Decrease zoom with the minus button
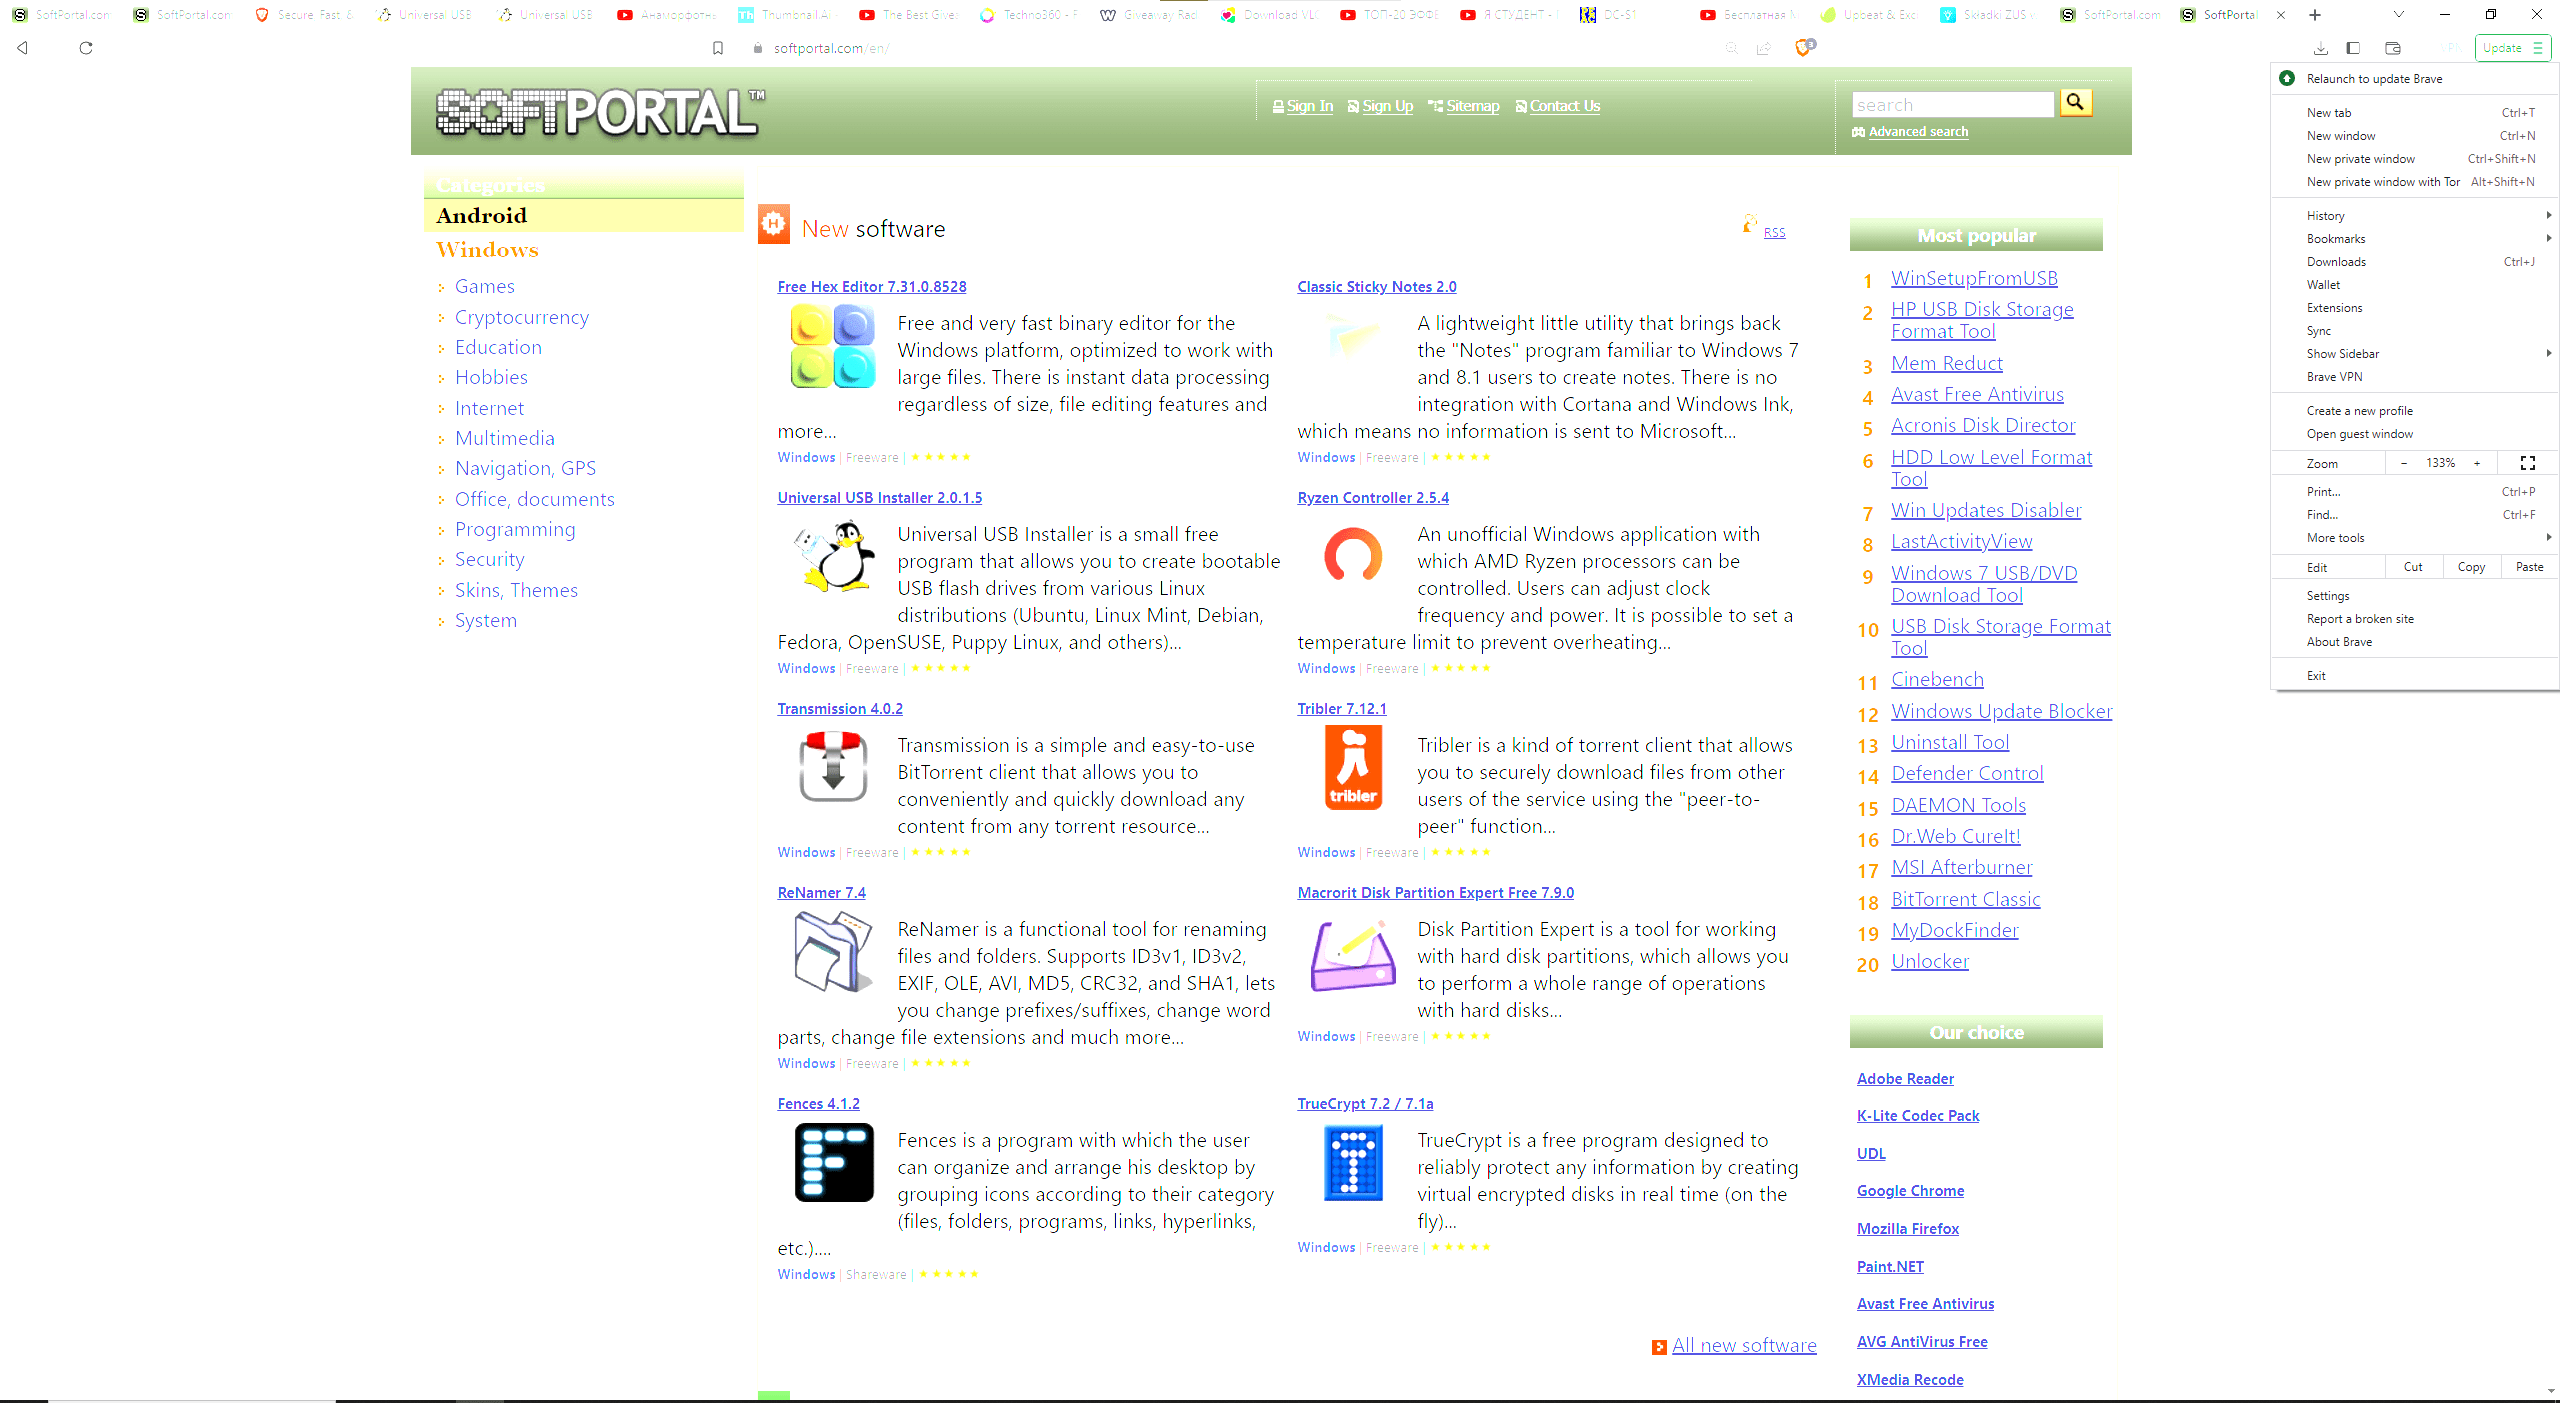2560x1403 pixels. 2404,463
